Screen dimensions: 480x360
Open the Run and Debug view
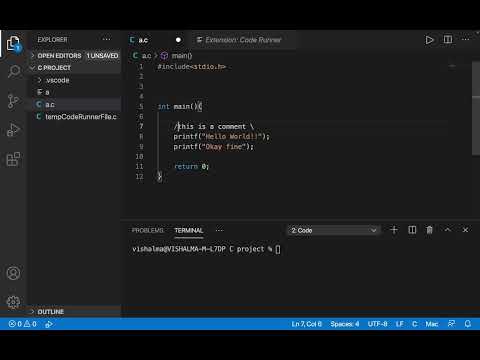(13, 130)
